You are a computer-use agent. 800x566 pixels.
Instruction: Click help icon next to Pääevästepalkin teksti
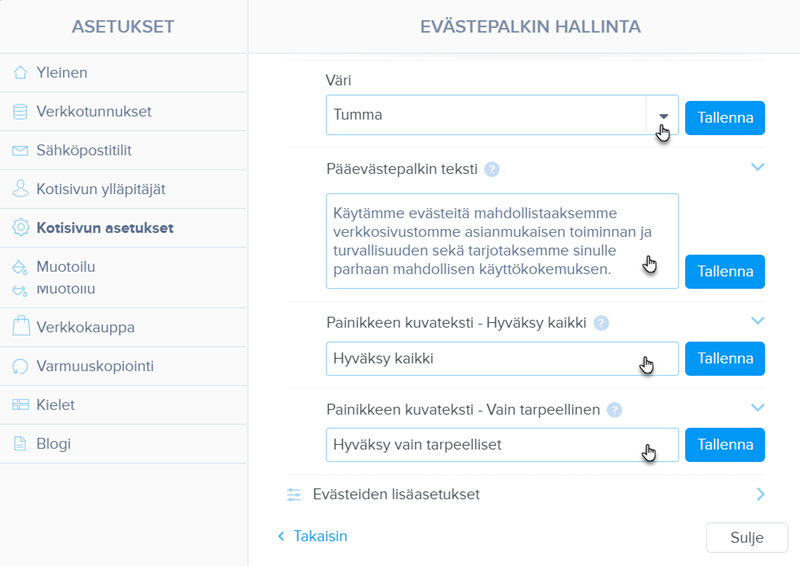(492, 169)
